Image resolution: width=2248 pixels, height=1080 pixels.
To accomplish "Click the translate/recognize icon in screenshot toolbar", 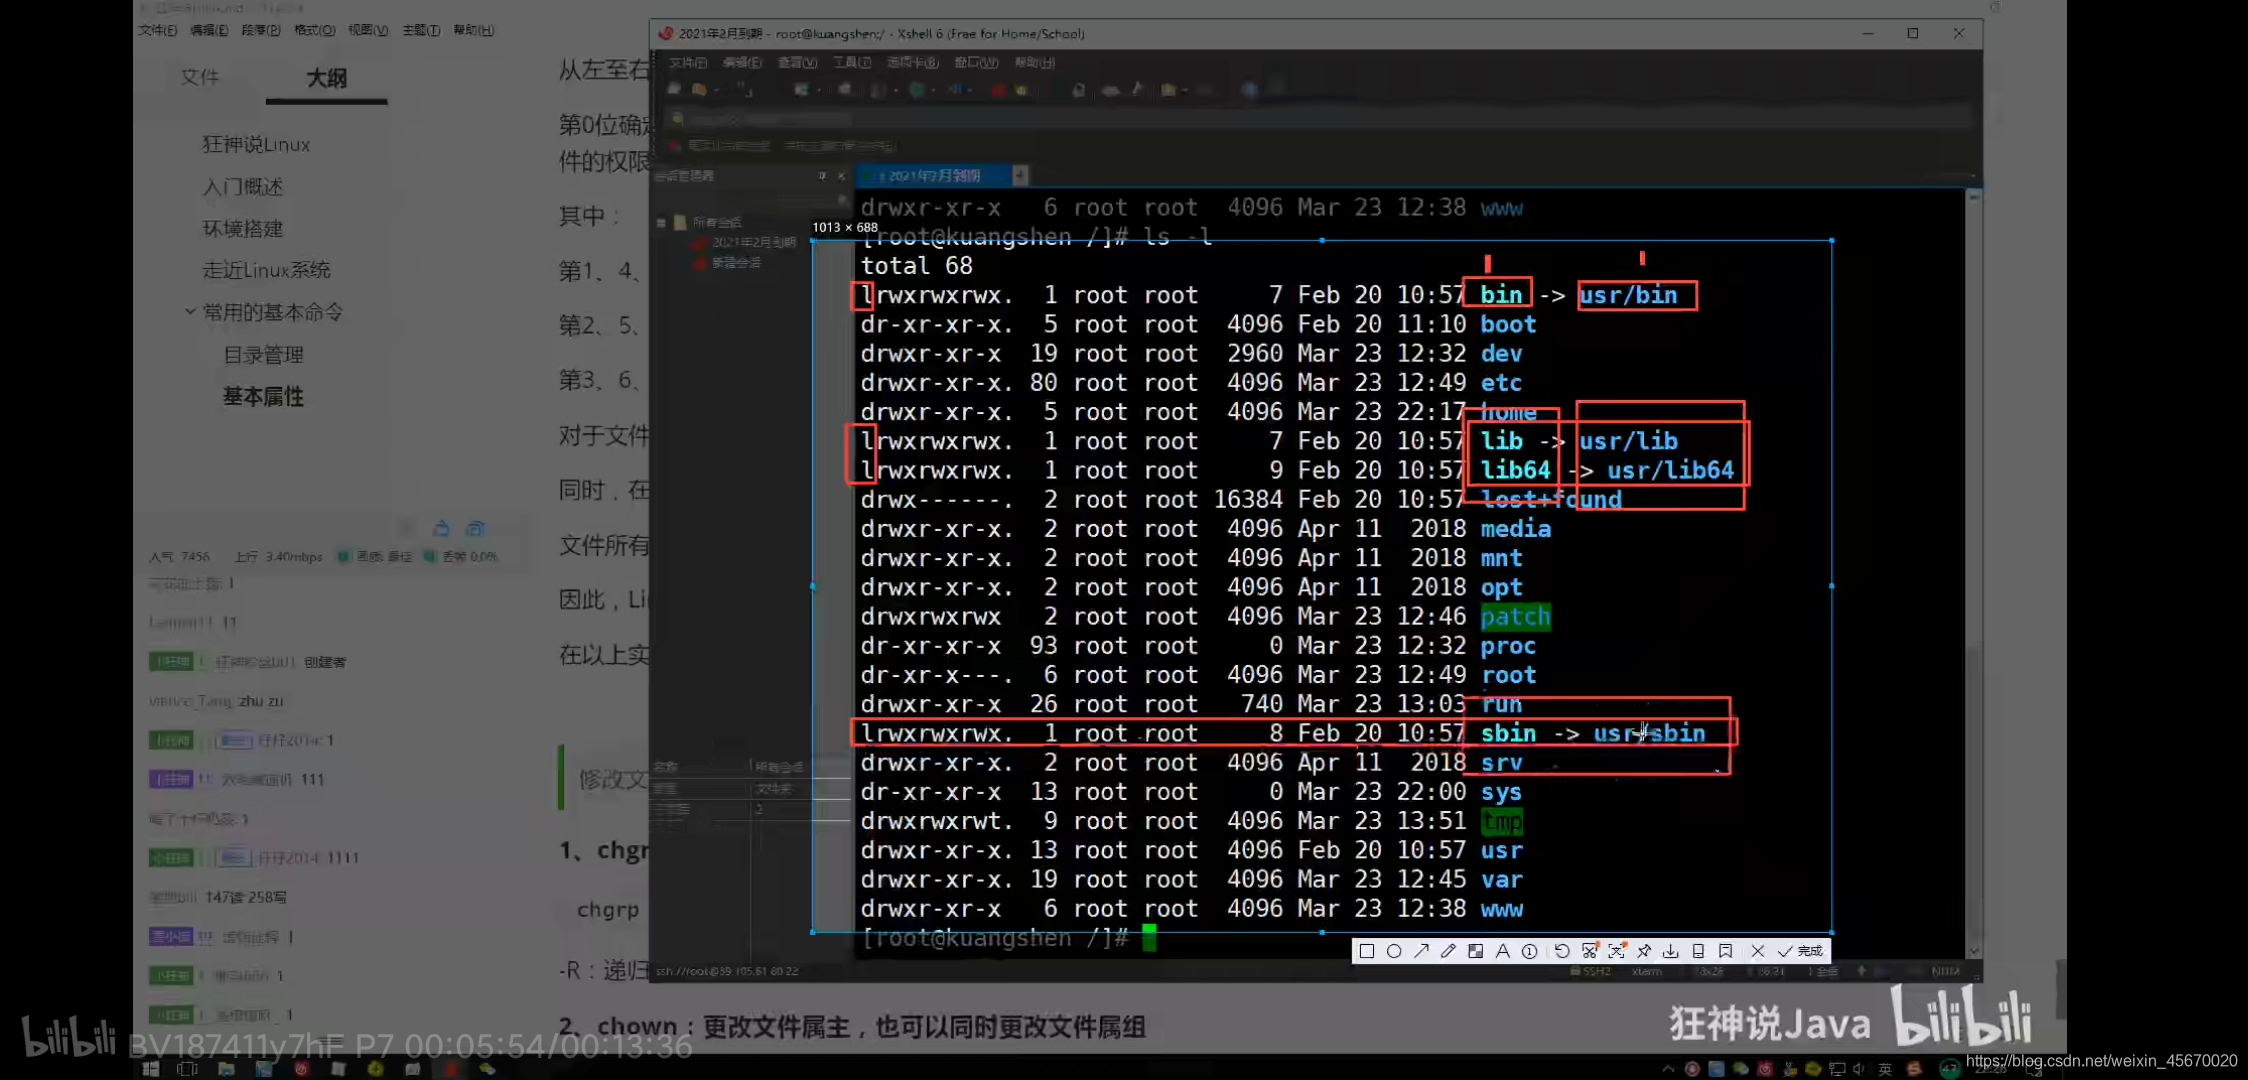I will (1617, 951).
